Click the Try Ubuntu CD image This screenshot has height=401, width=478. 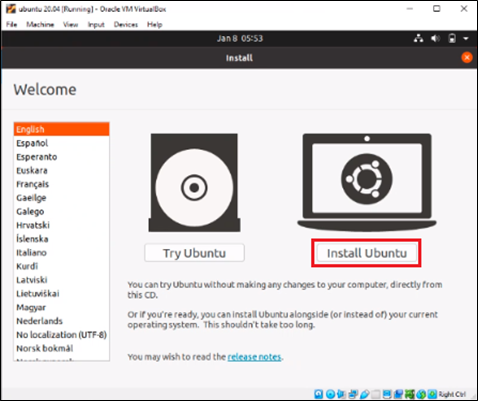point(194,183)
